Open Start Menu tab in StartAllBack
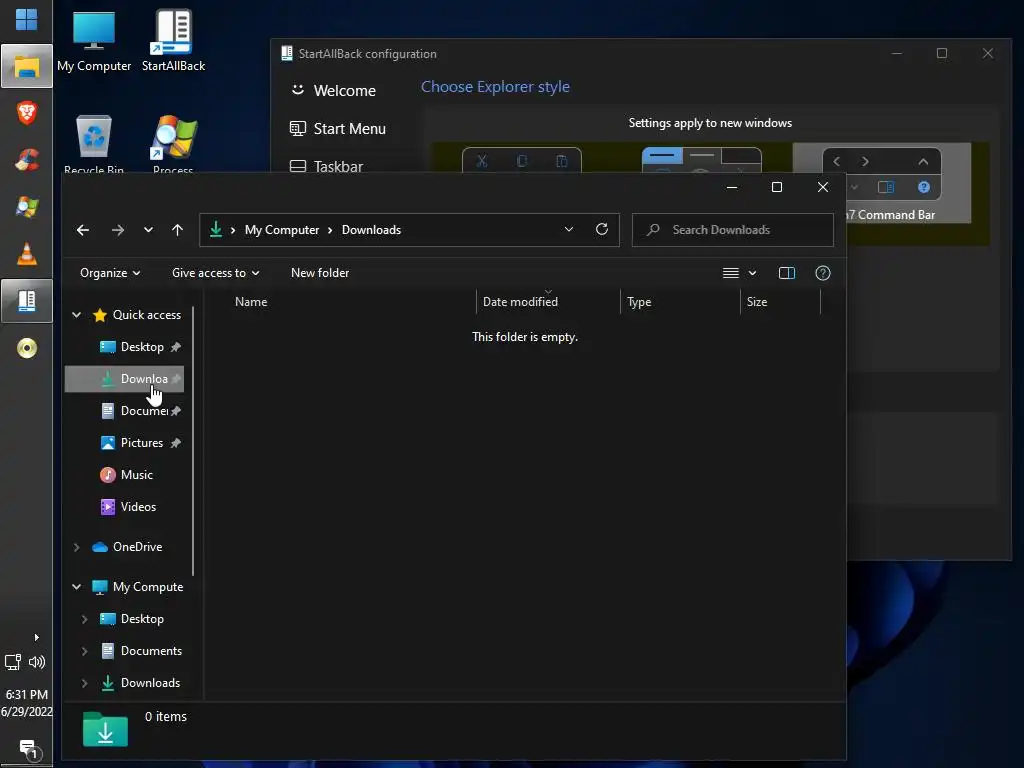This screenshot has width=1024, height=768. (338, 129)
